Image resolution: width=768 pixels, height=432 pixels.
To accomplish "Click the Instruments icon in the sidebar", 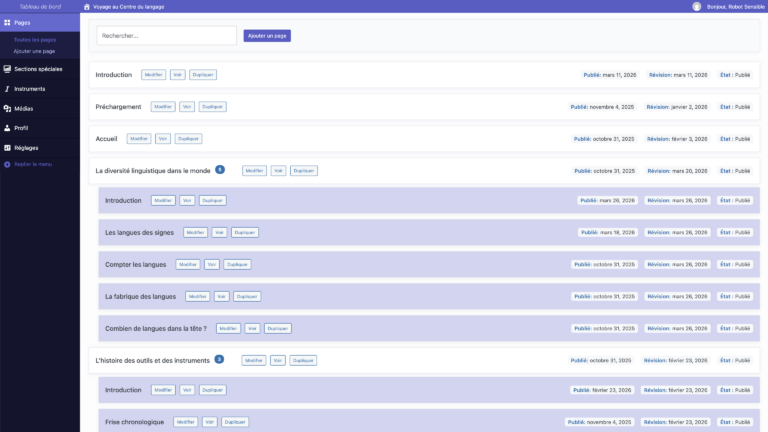I will pos(7,89).
